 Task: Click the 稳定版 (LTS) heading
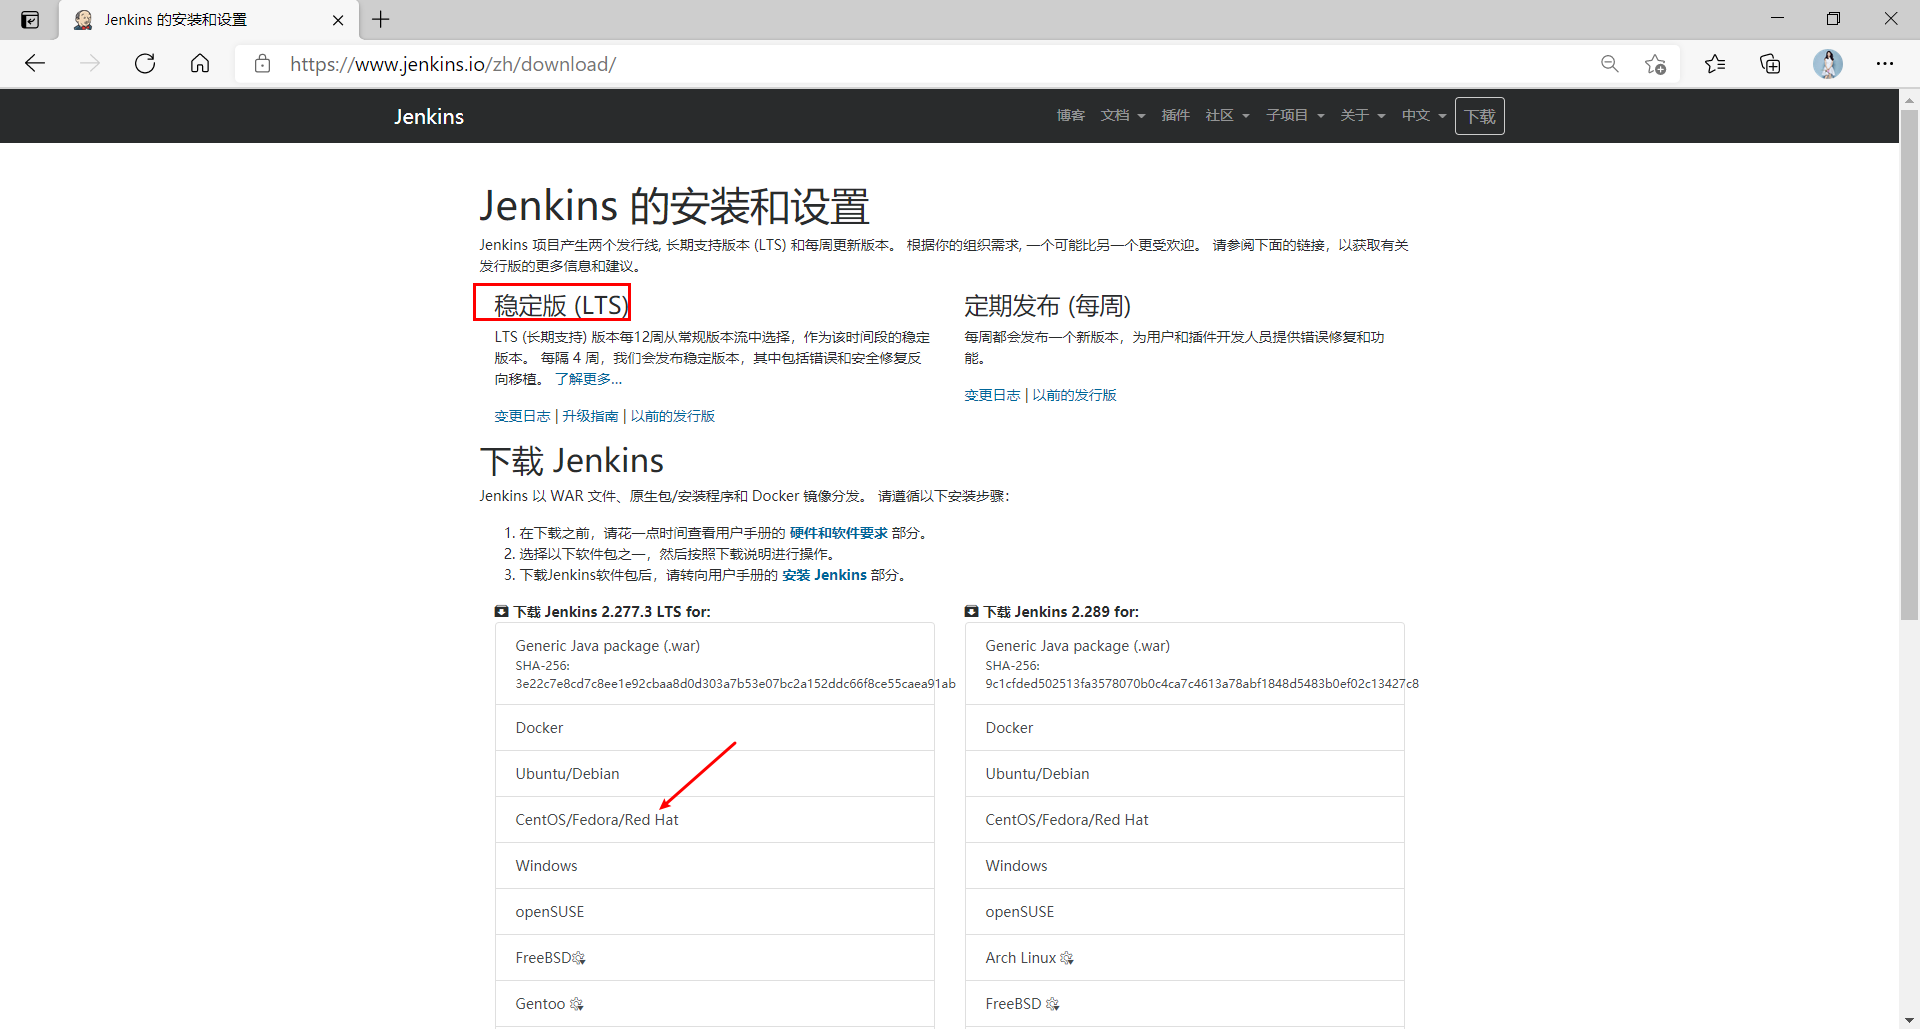click(x=561, y=305)
